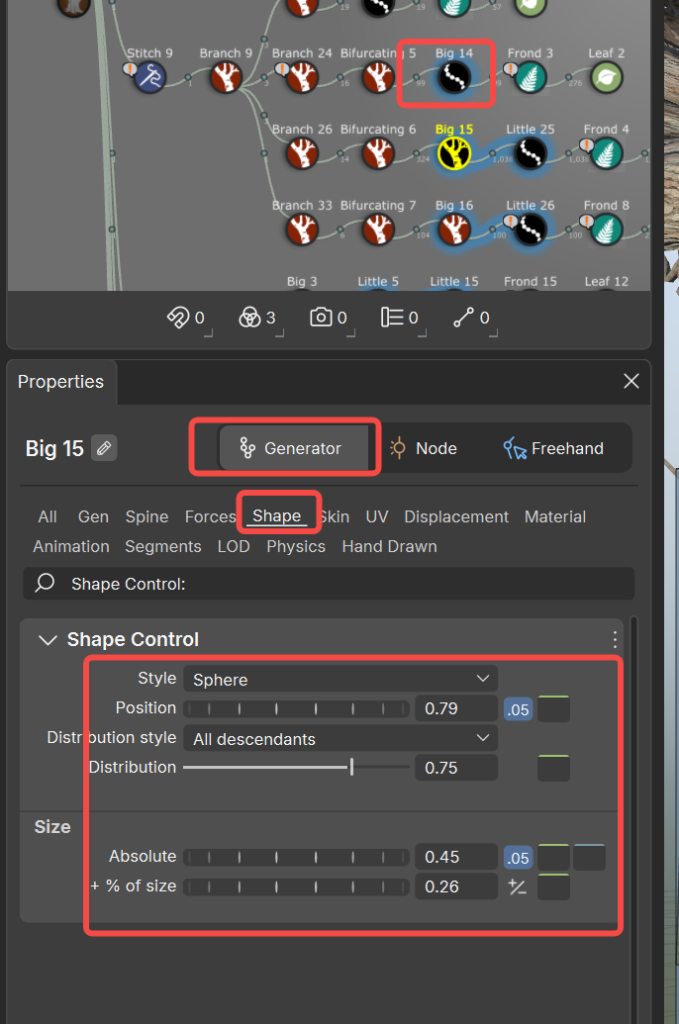Open the Segments properties tab
This screenshot has width=679, height=1024.
point(163,546)
